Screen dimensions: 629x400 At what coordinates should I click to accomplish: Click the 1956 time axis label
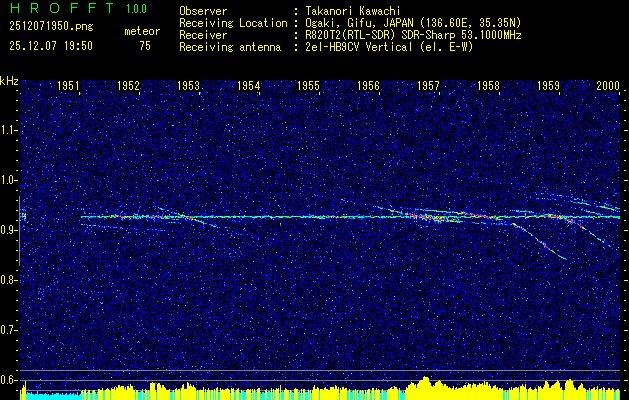368,86
